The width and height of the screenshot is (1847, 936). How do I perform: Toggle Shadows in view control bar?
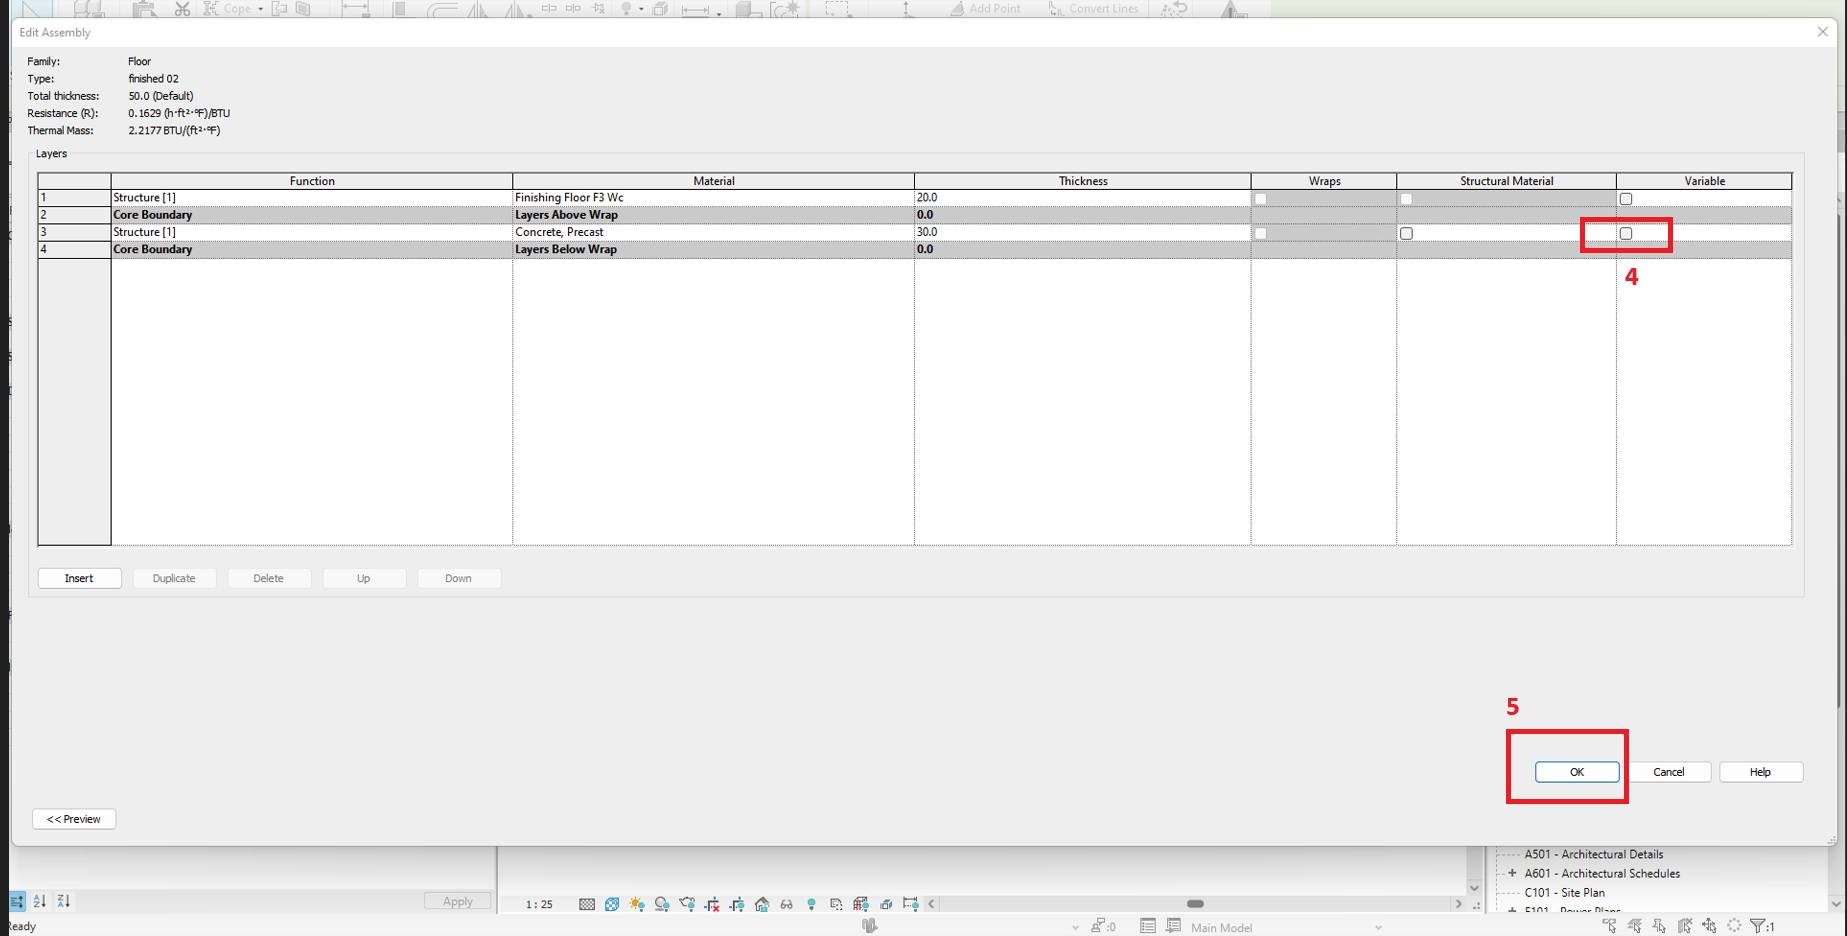[x=662, y=904]
